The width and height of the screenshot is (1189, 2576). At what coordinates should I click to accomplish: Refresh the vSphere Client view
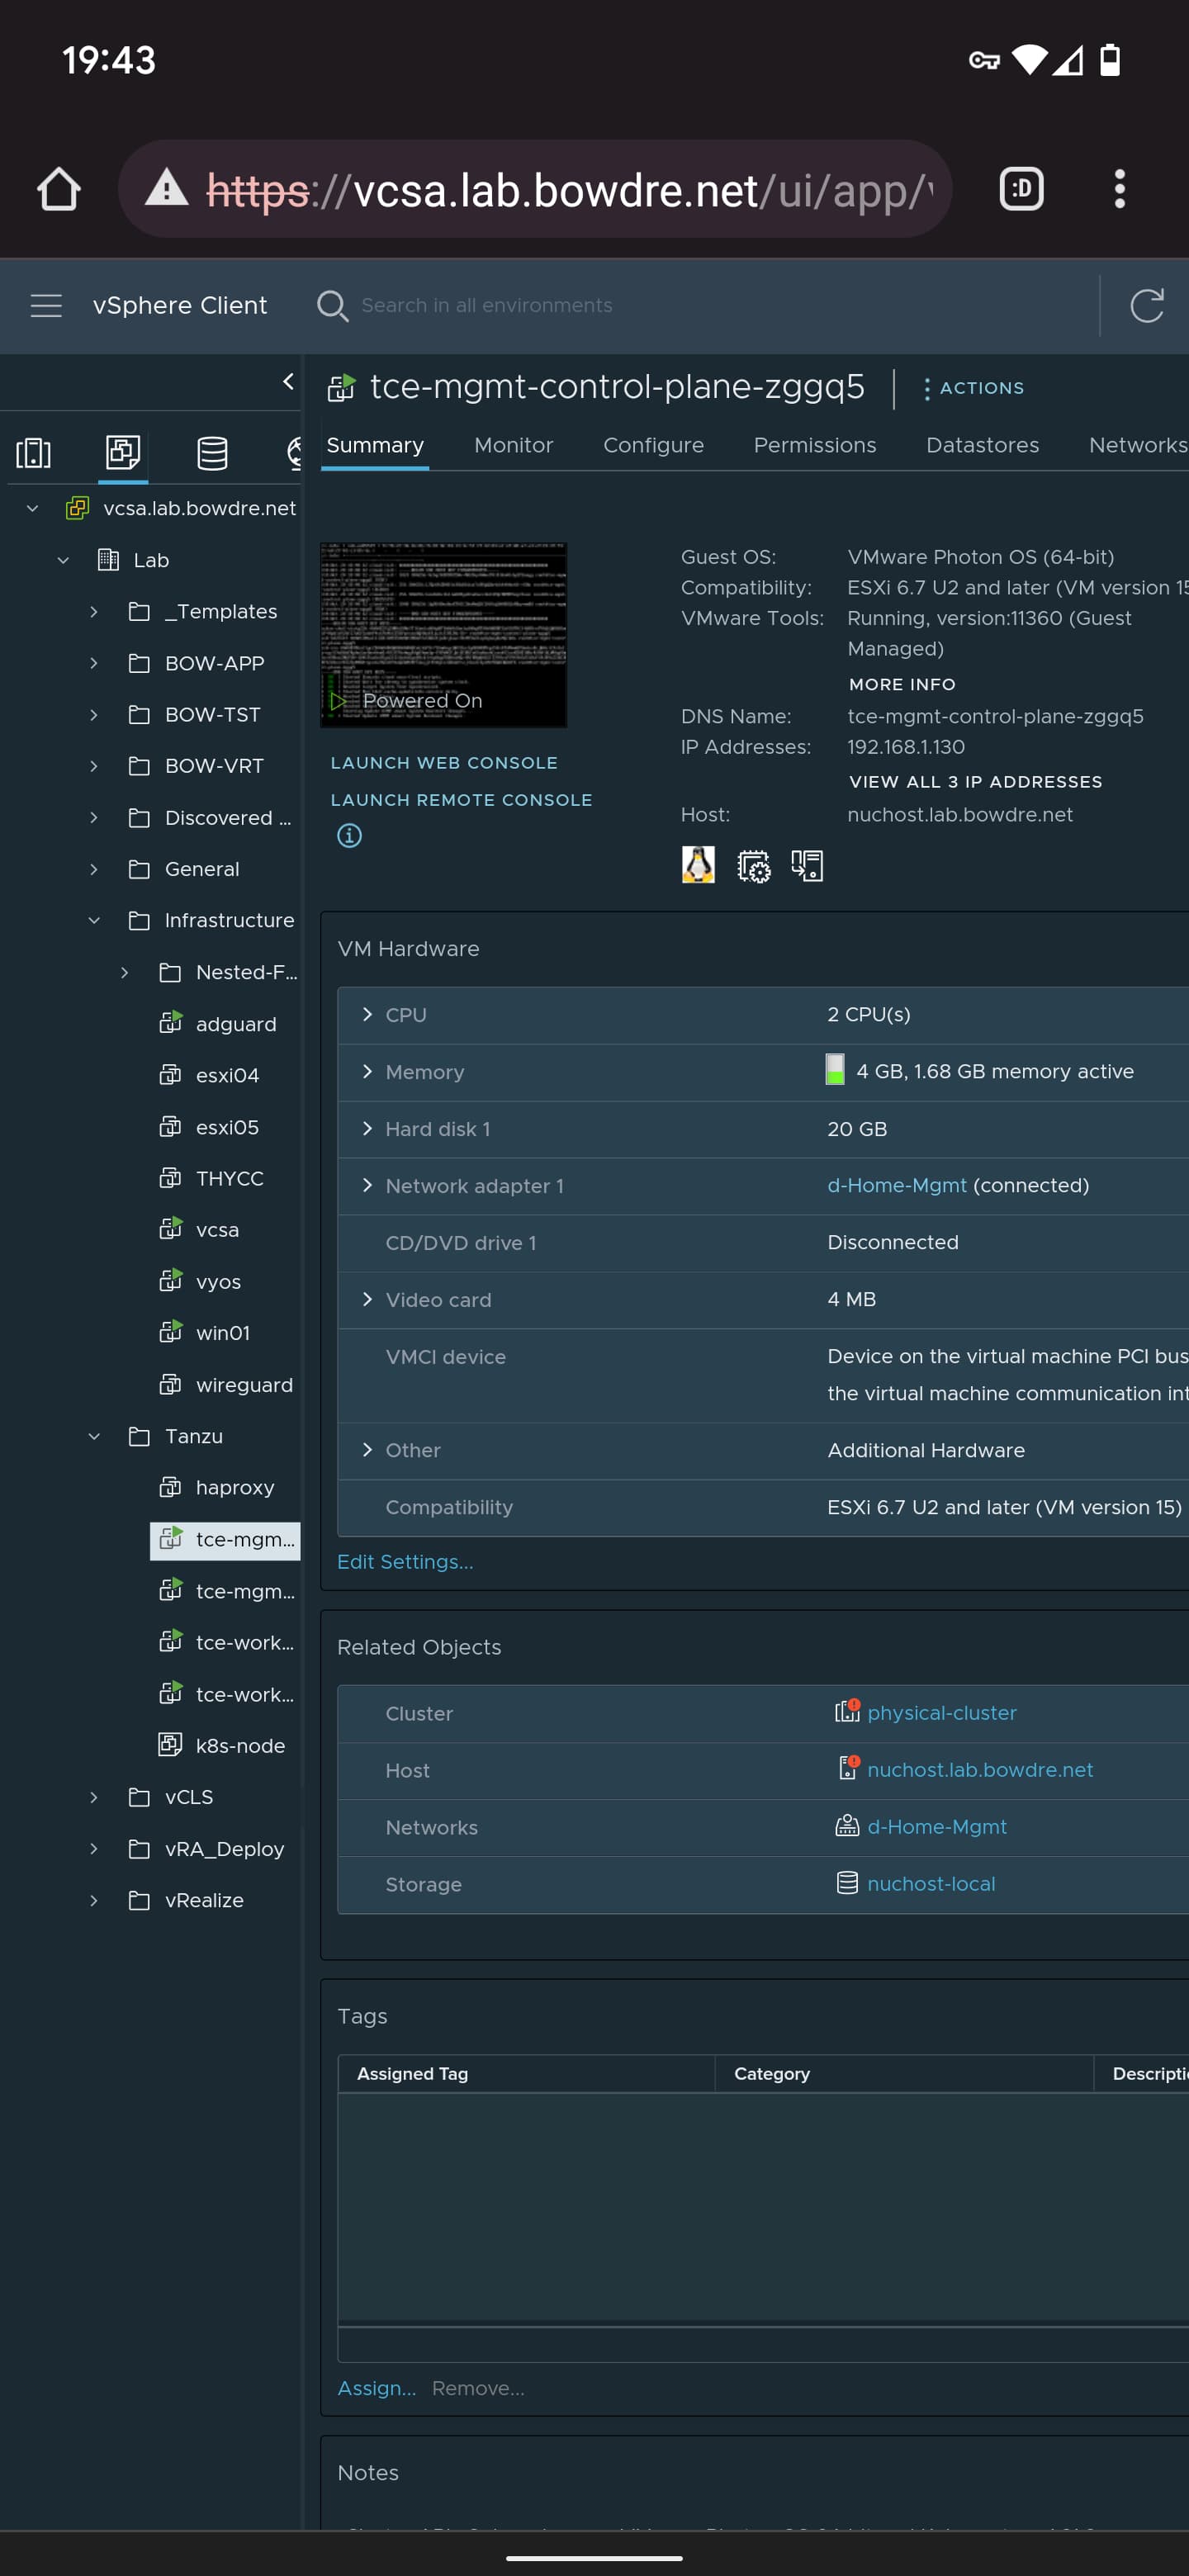click(1146, 305)
